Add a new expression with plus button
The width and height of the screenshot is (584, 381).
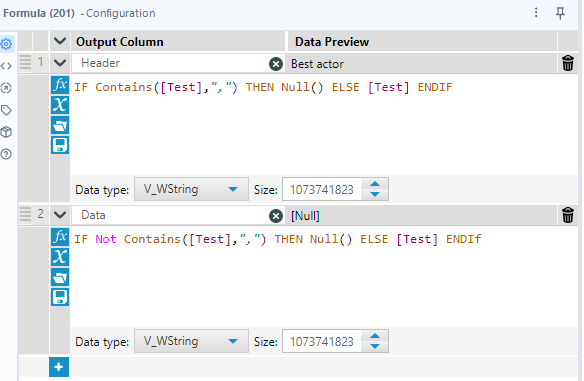[x=59, y=367]
